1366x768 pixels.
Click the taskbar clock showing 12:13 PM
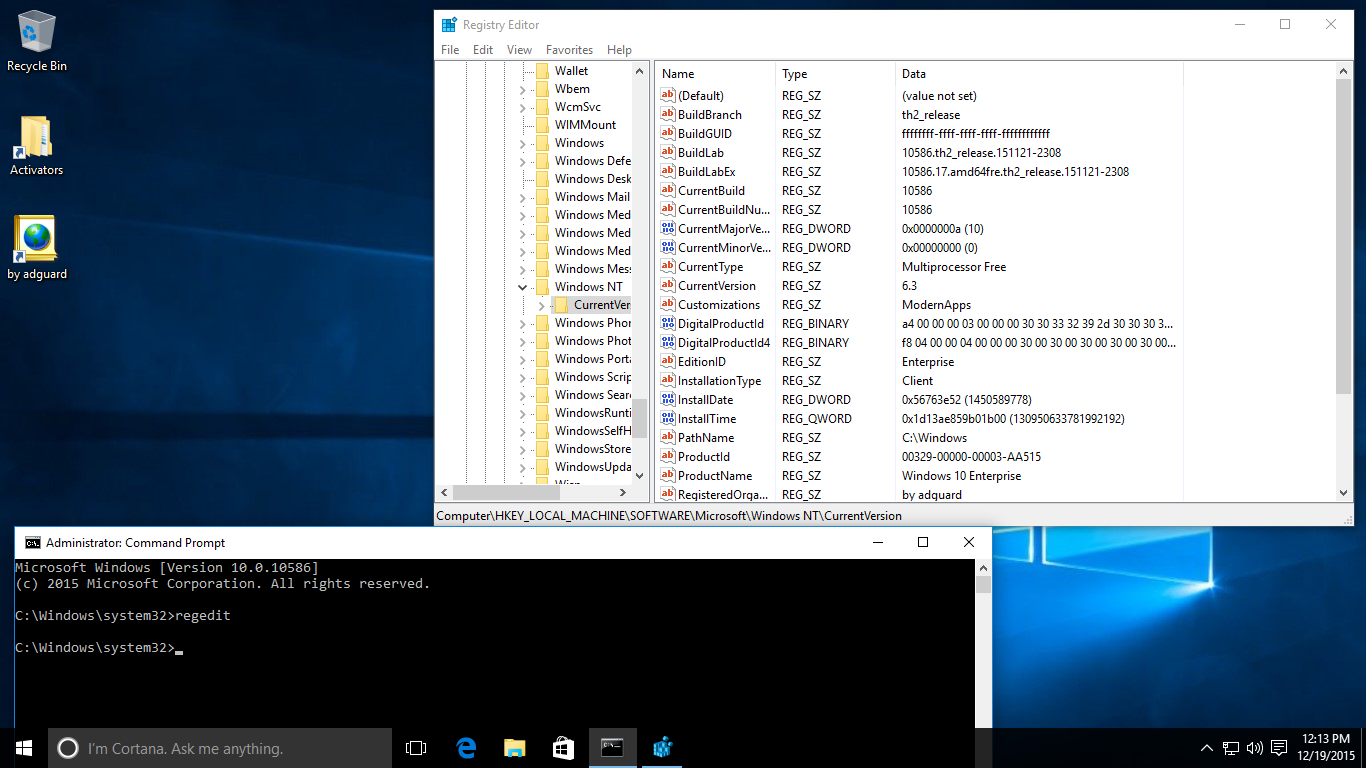point(1327,748)
